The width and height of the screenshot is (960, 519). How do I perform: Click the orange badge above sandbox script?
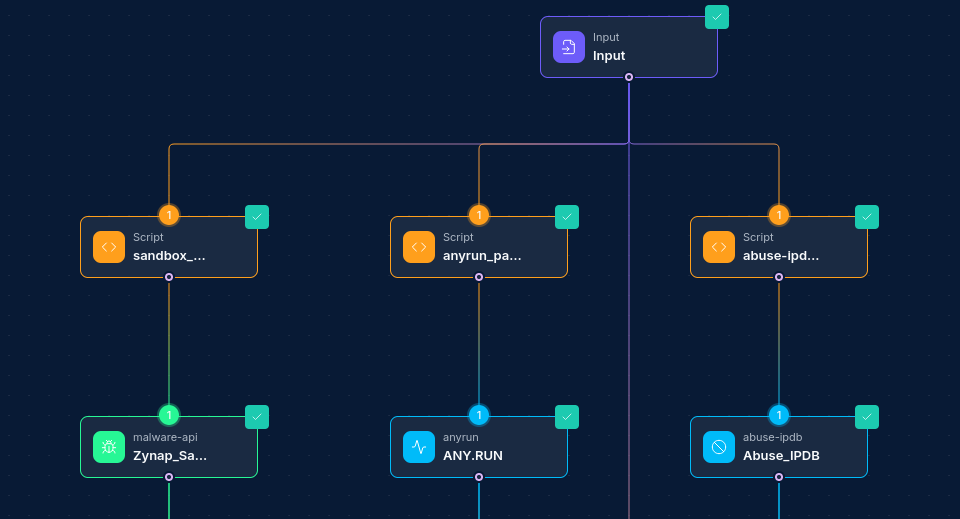coord(169,215)
